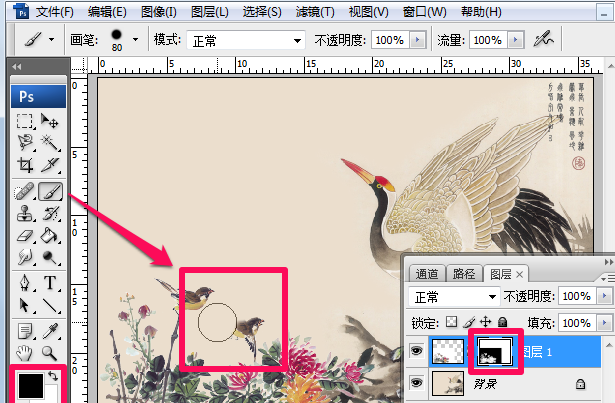Select the Rectangular Marquee tool
The width and height of the screenshot is (615, 403).
(x=25, y=121)
